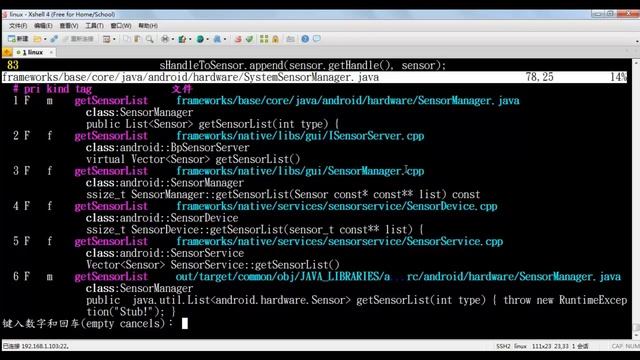Click terminal vertical scrollbar up arrow
The height and width of the screenshot is (360, 640).
click(636, 62)
